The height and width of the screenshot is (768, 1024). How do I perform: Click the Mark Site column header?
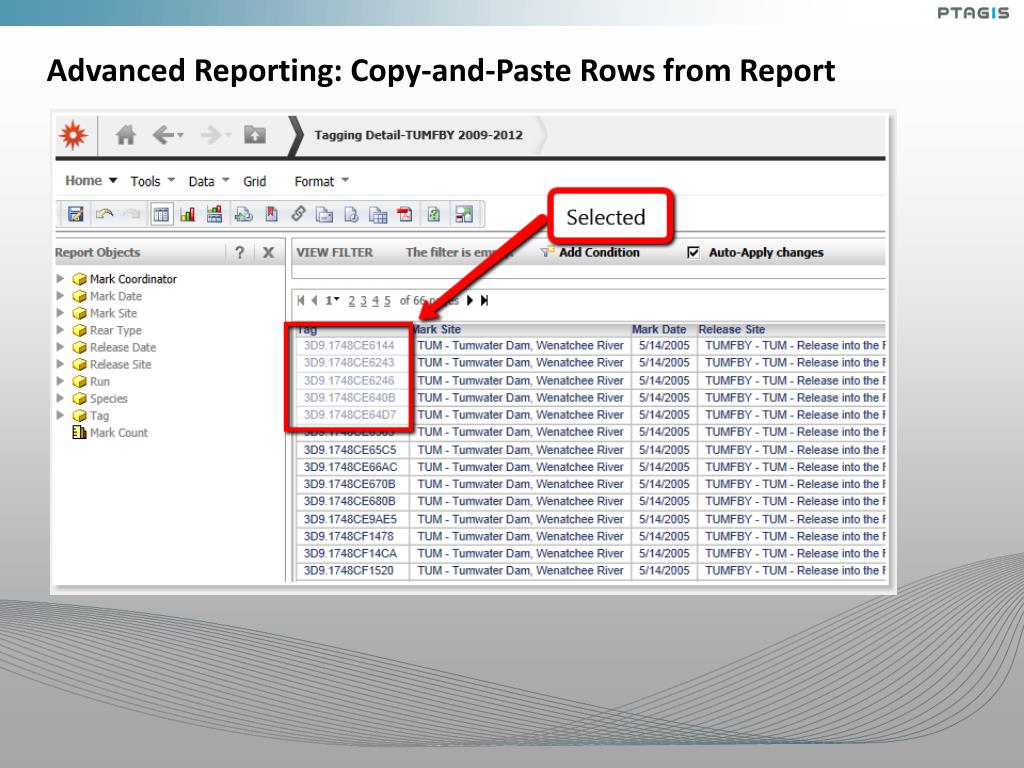[437, 329]
